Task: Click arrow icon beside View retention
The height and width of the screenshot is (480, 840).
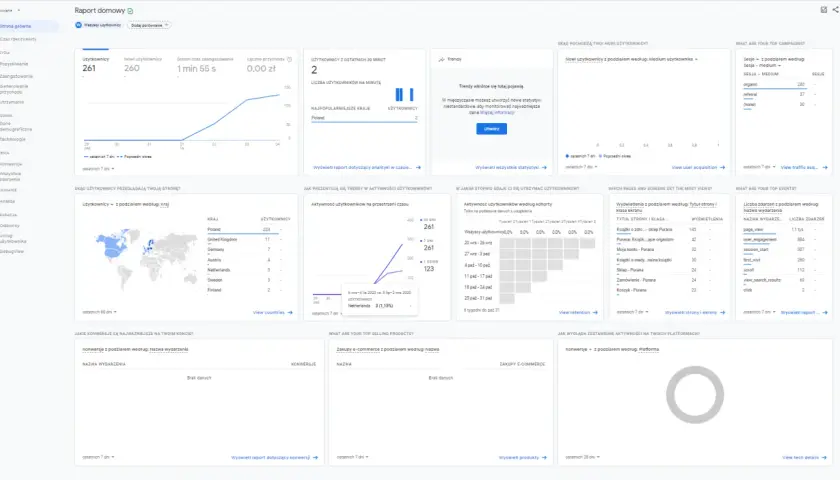Action: 595,312
